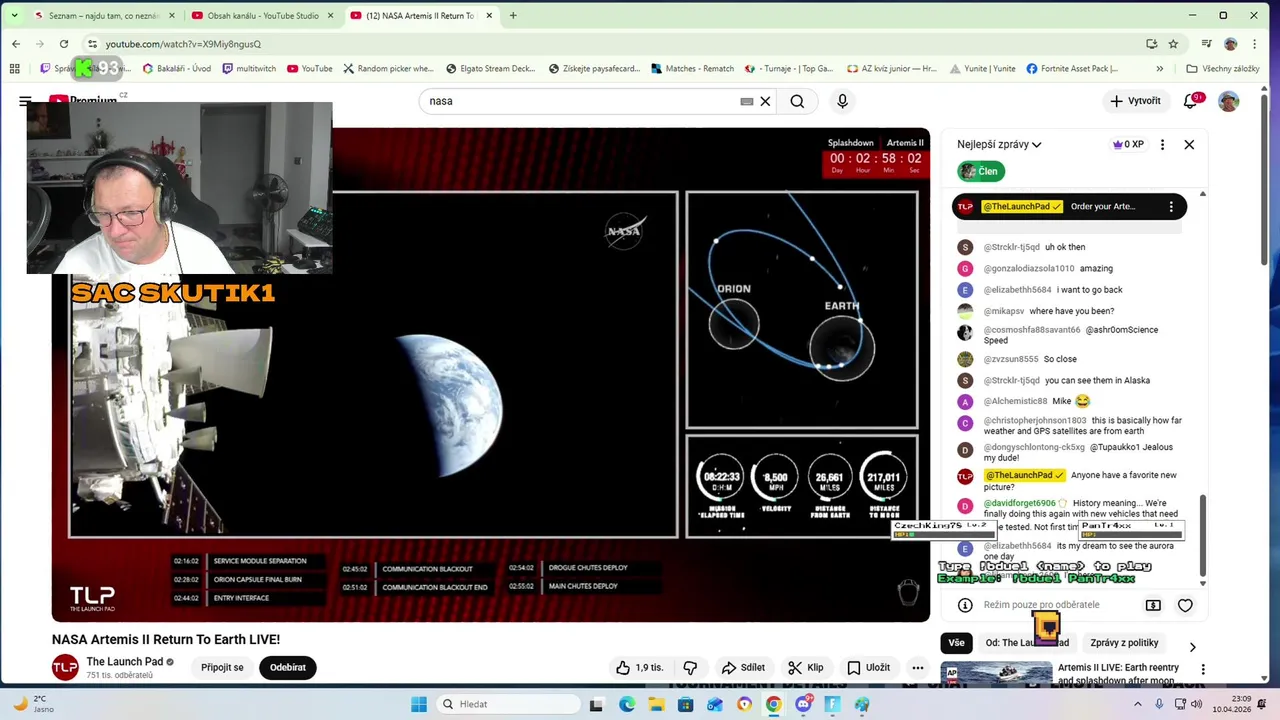Viewport: 1280px width, 720px height.
Task: Select the Vše filter chip
Action: pyautogui.click(x=957, y=643)
